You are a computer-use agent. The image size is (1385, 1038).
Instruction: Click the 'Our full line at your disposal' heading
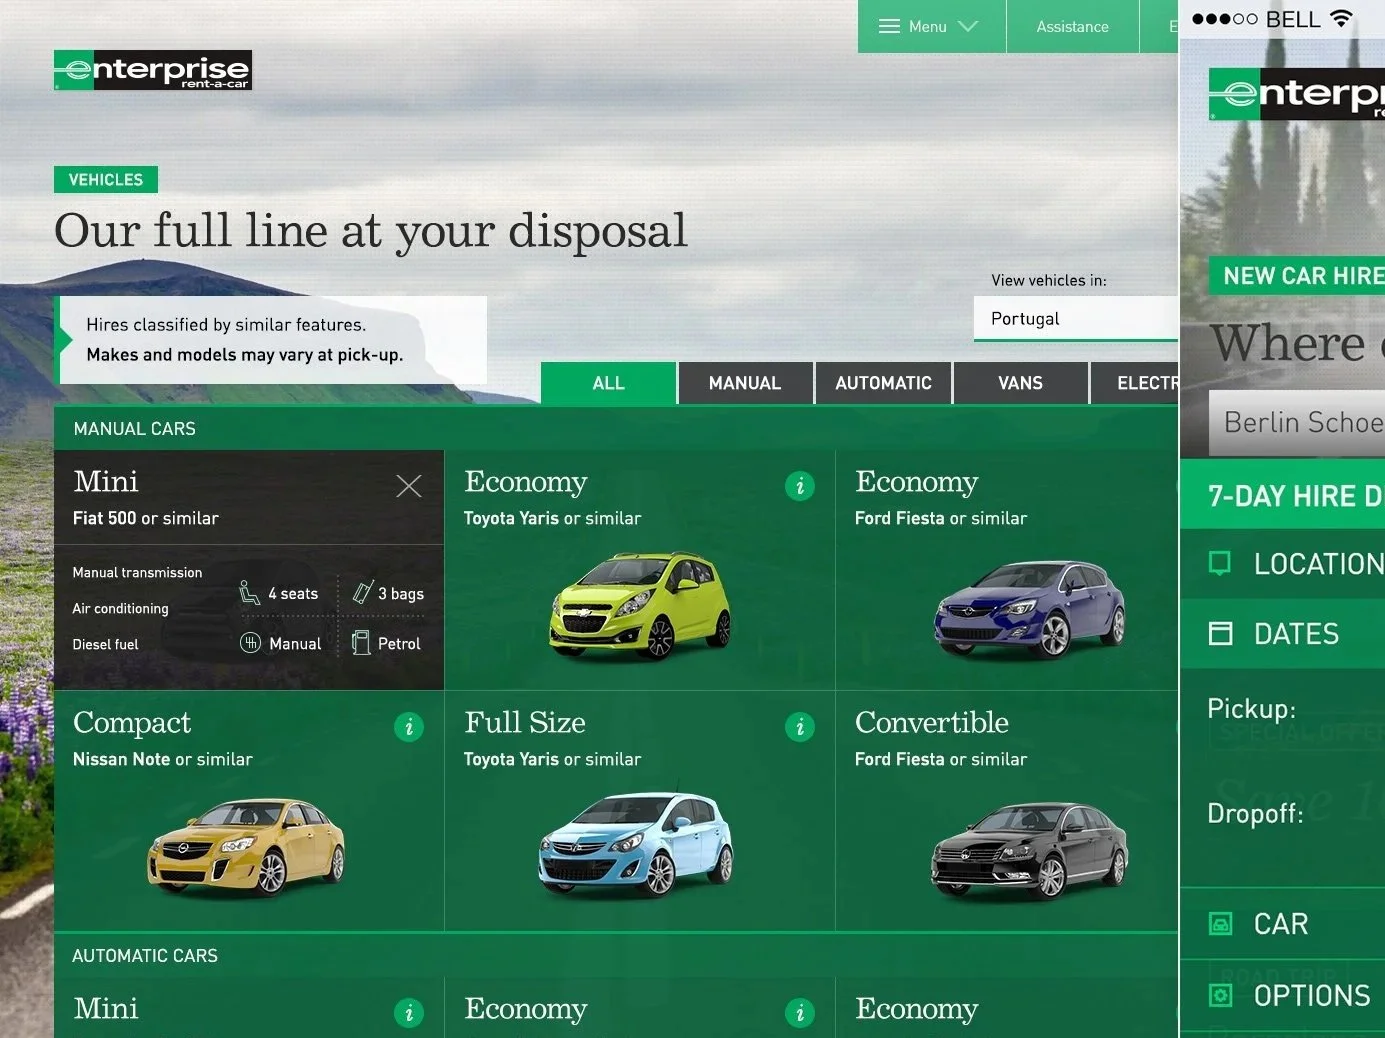tap(371, 232)
